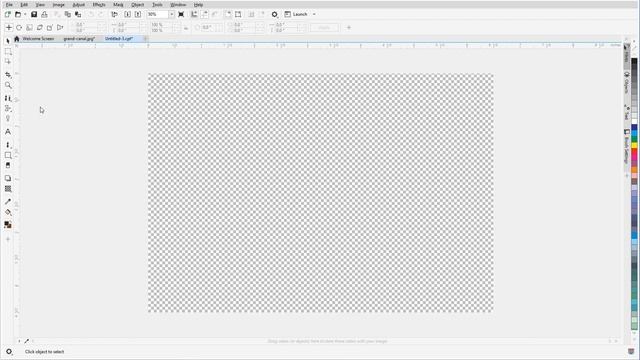
Task: Open the Mask menu
Action: click(x=118, y=4)
